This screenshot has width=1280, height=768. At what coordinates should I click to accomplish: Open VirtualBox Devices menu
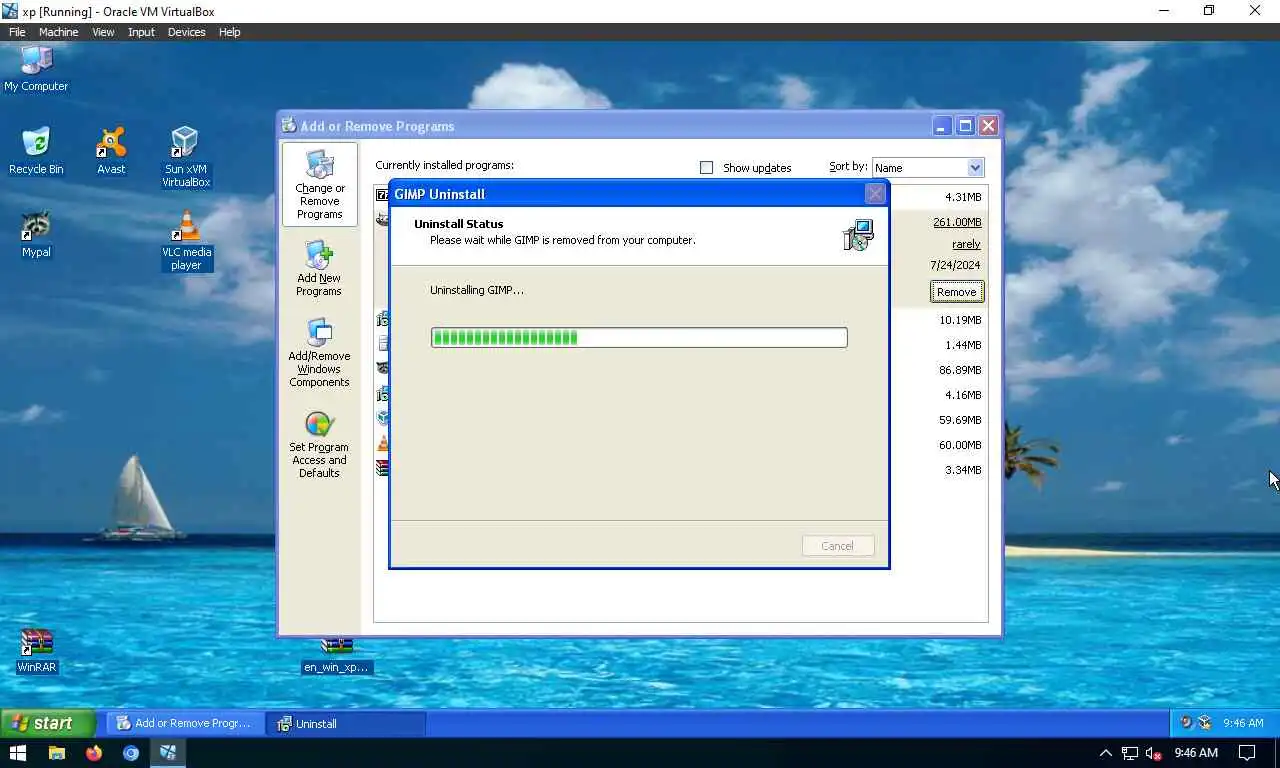point(186,32)
